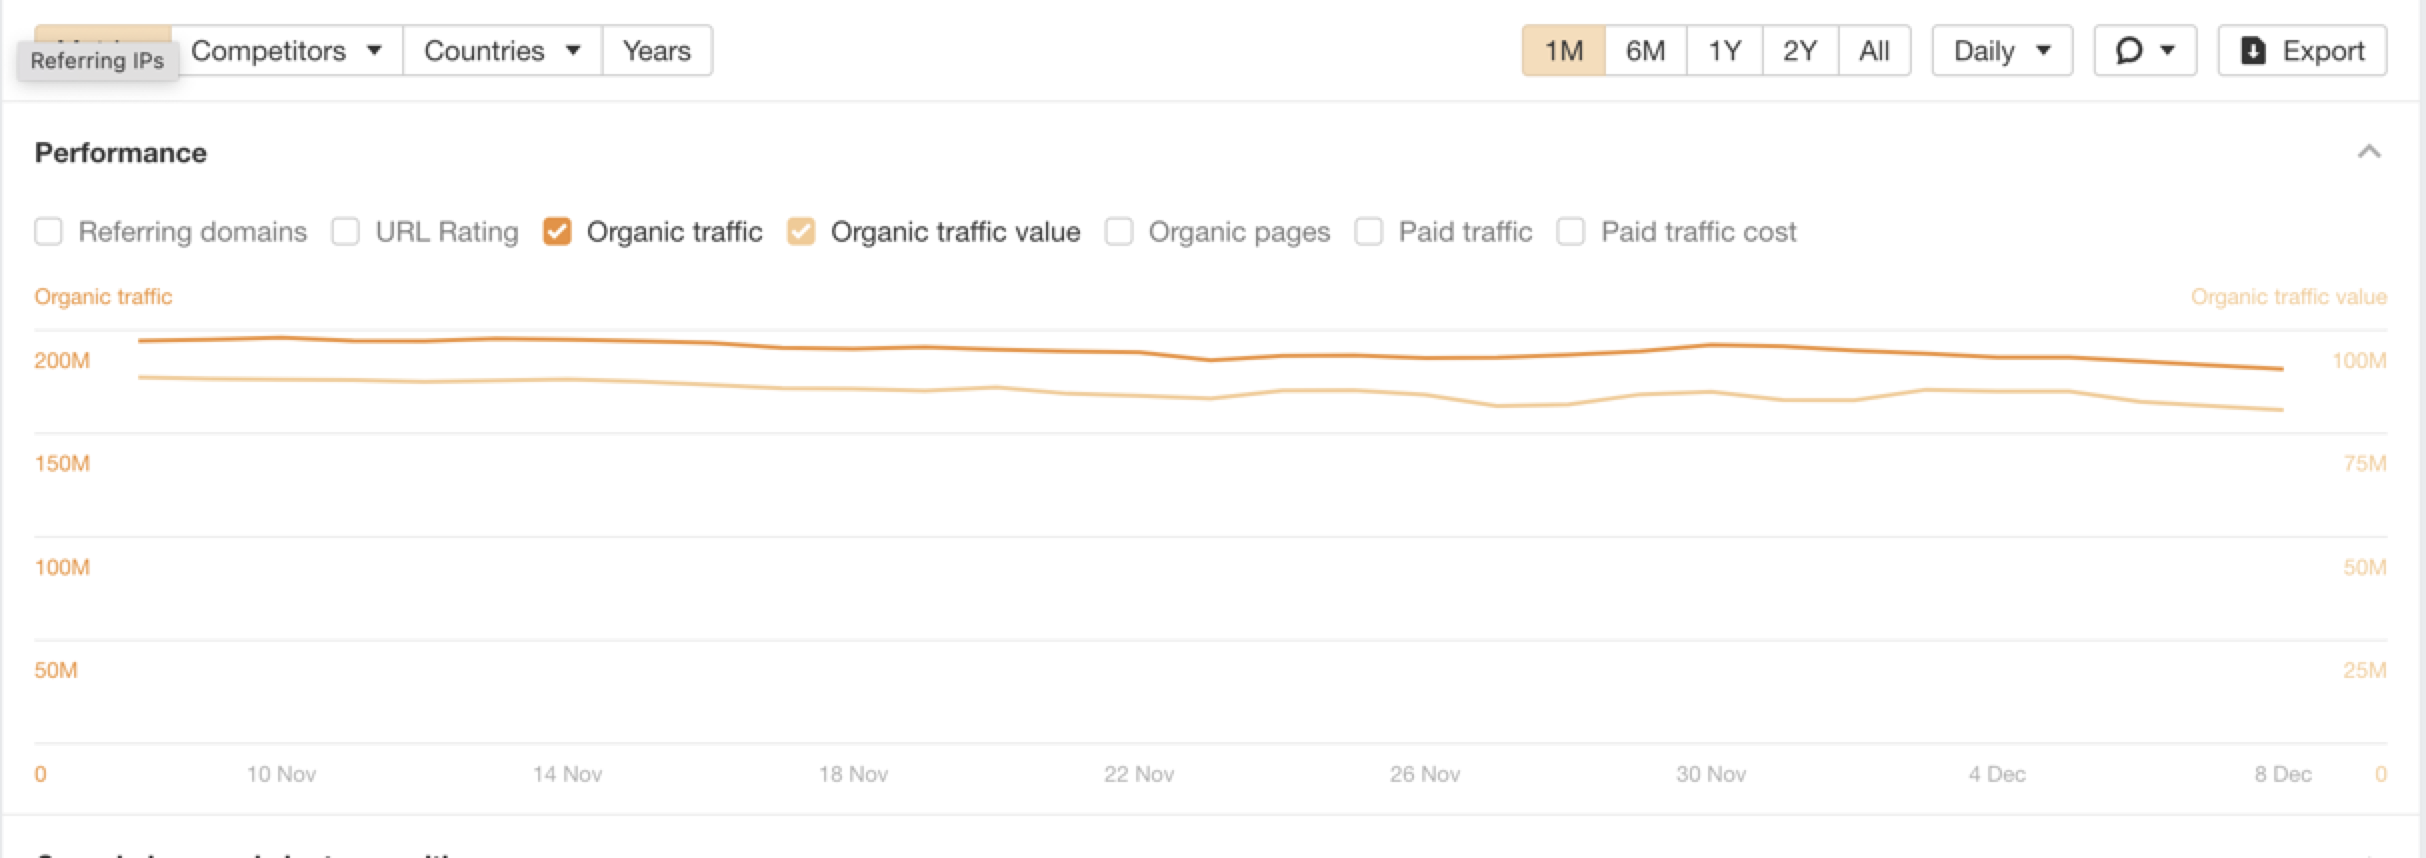Enable the Referring domains checkbox

pyautogui.click(x=49, y=231)
